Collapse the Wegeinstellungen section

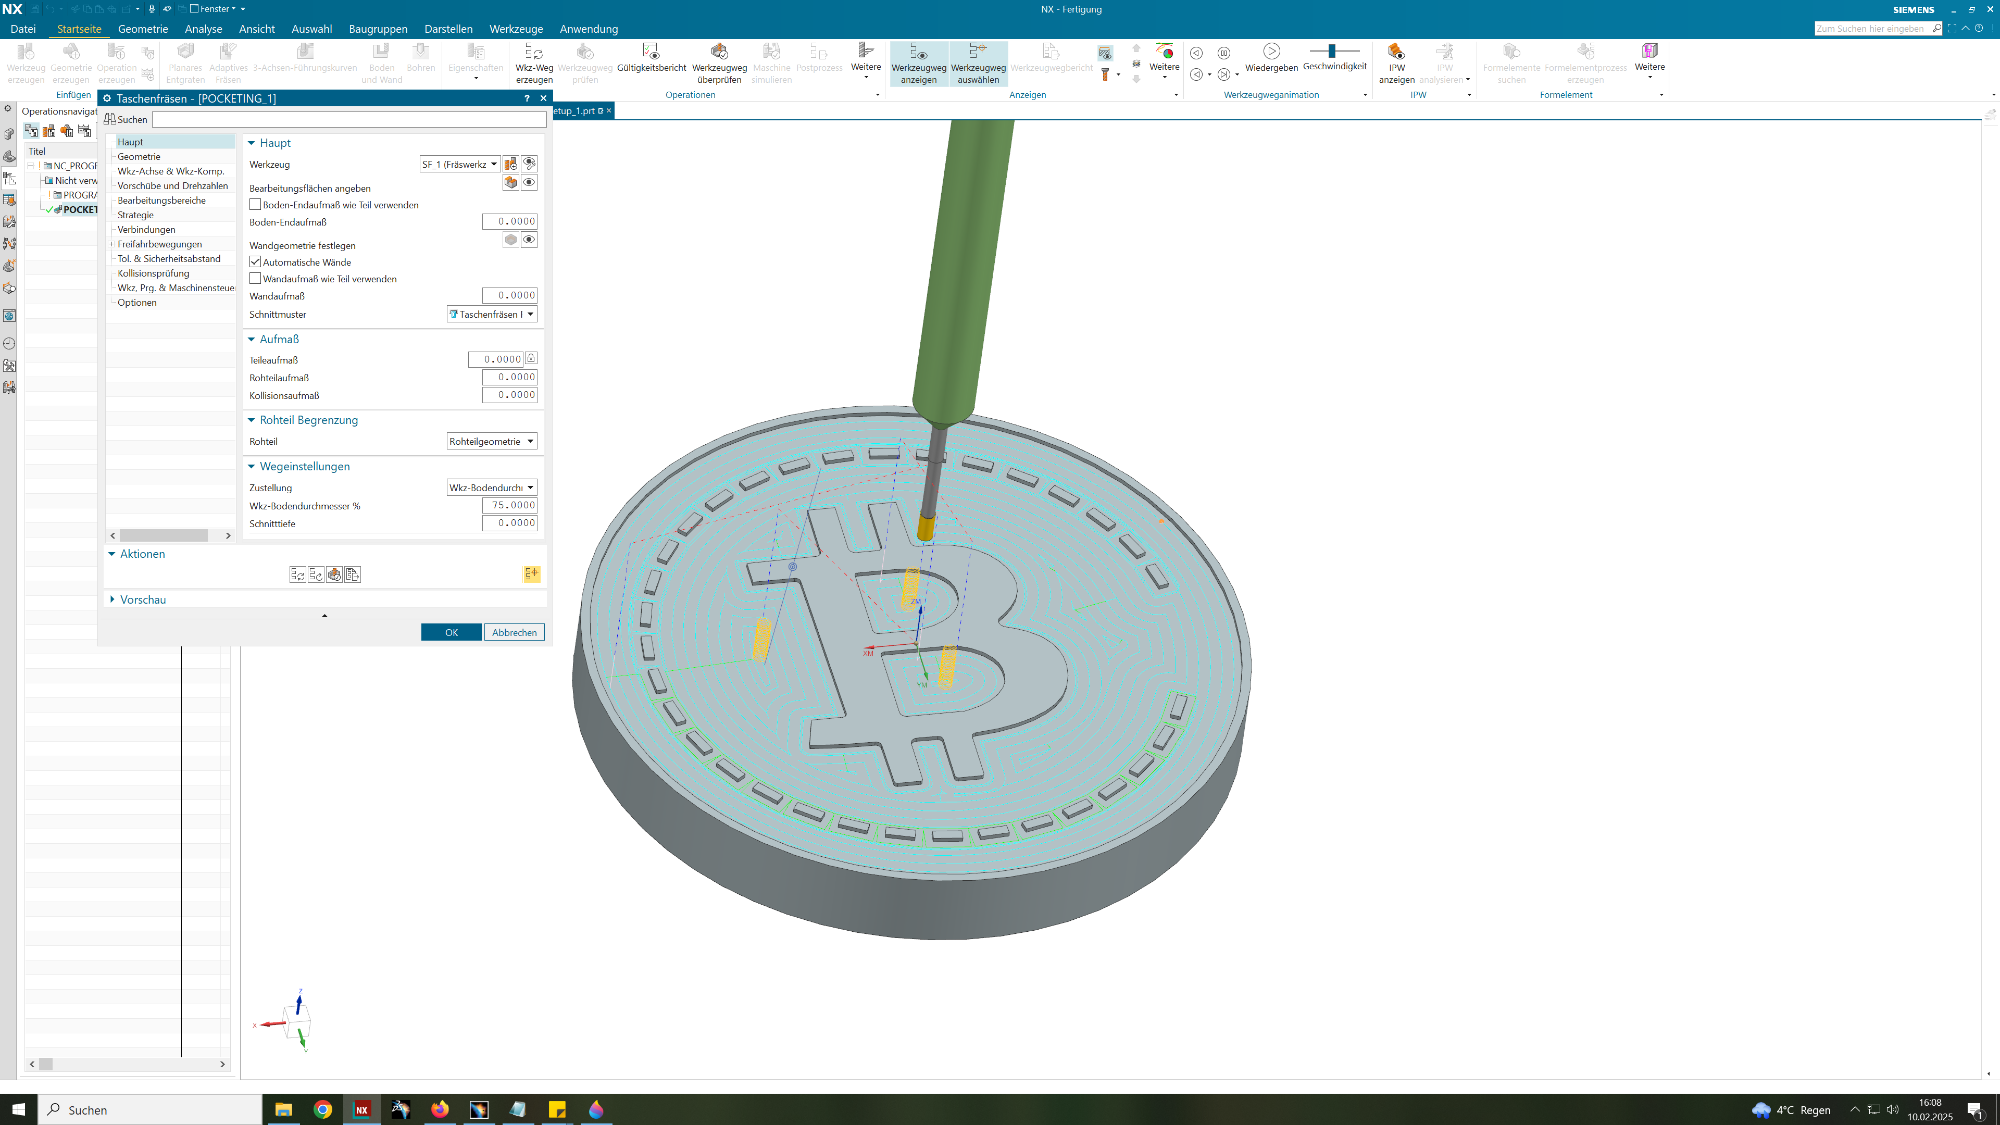click(252, 466)
